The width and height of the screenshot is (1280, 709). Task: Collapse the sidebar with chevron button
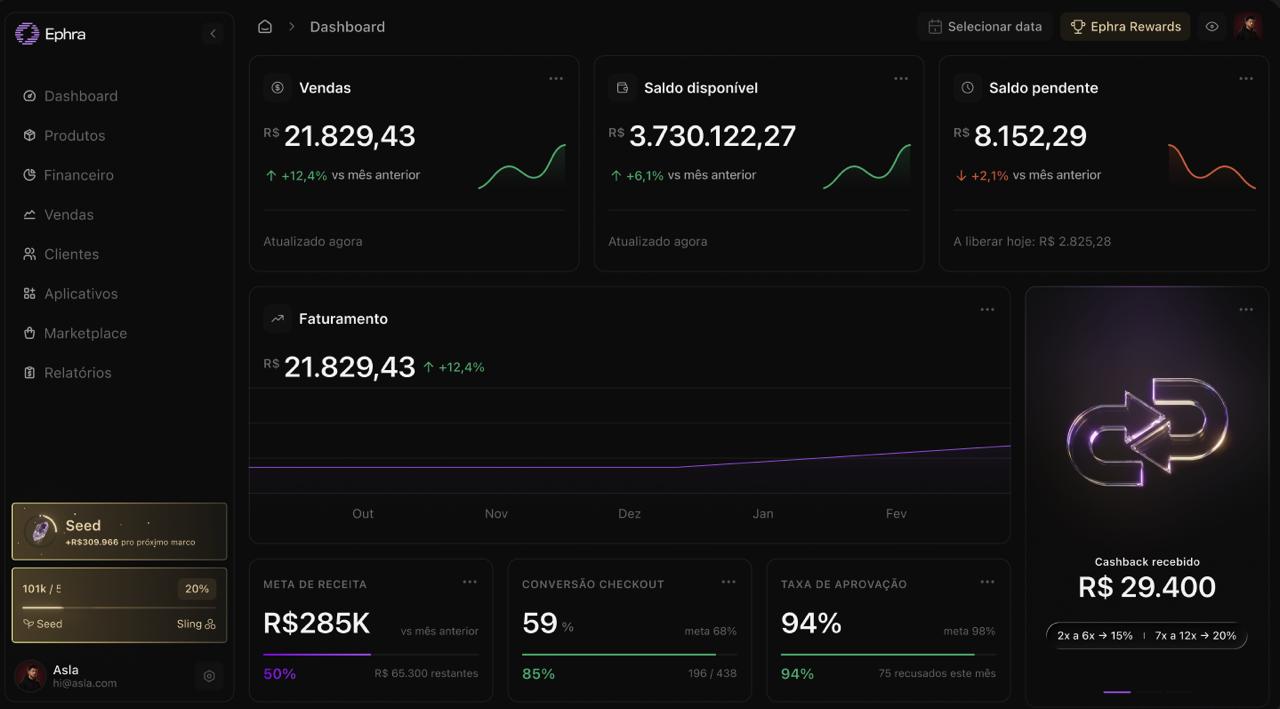[x=212, y=34]
